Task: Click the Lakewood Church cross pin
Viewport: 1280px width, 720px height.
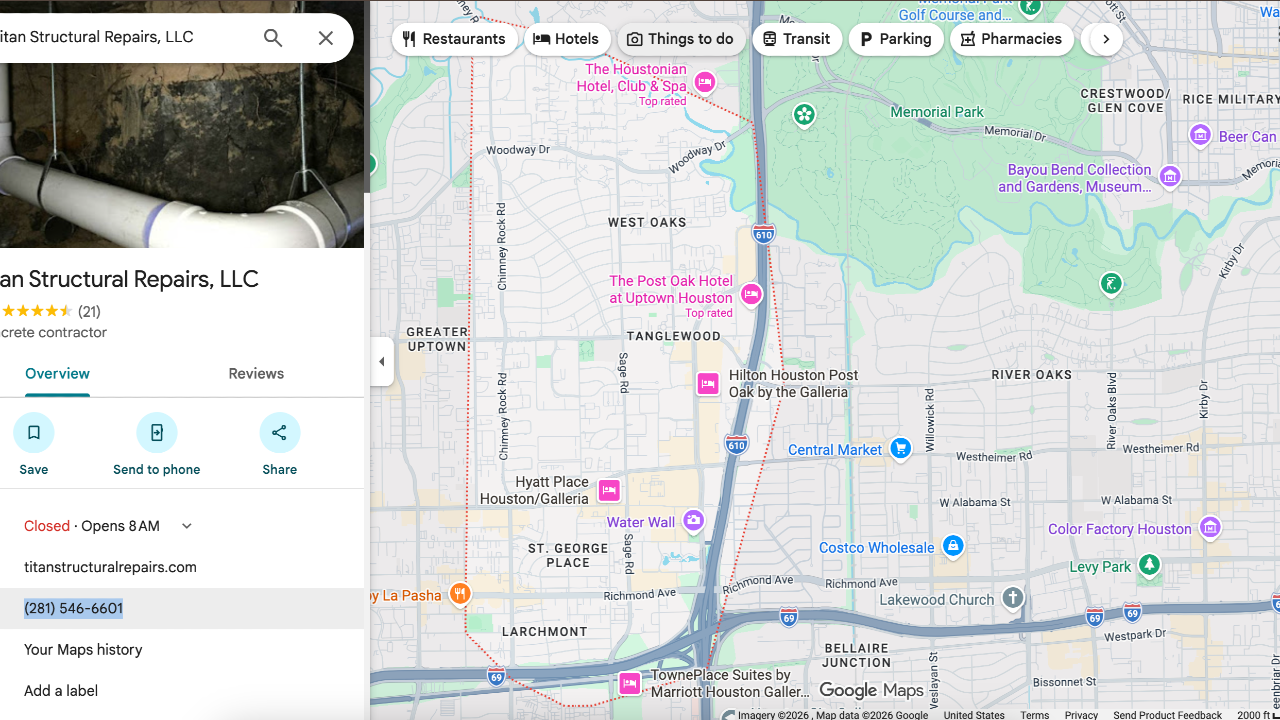Action: 1013,598
